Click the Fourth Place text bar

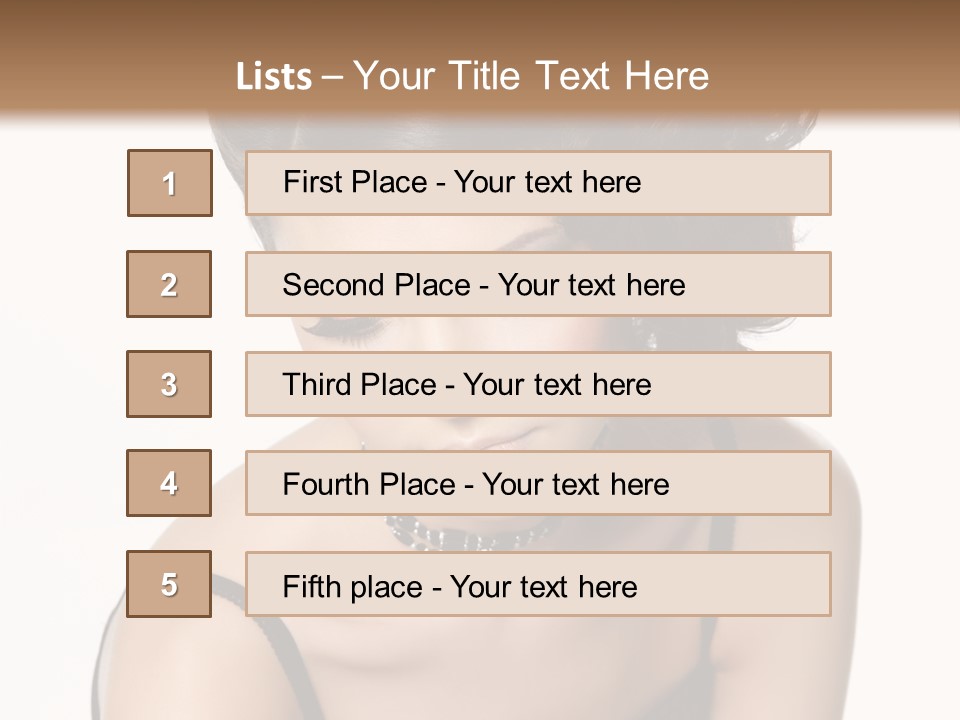tap(538, 483)
